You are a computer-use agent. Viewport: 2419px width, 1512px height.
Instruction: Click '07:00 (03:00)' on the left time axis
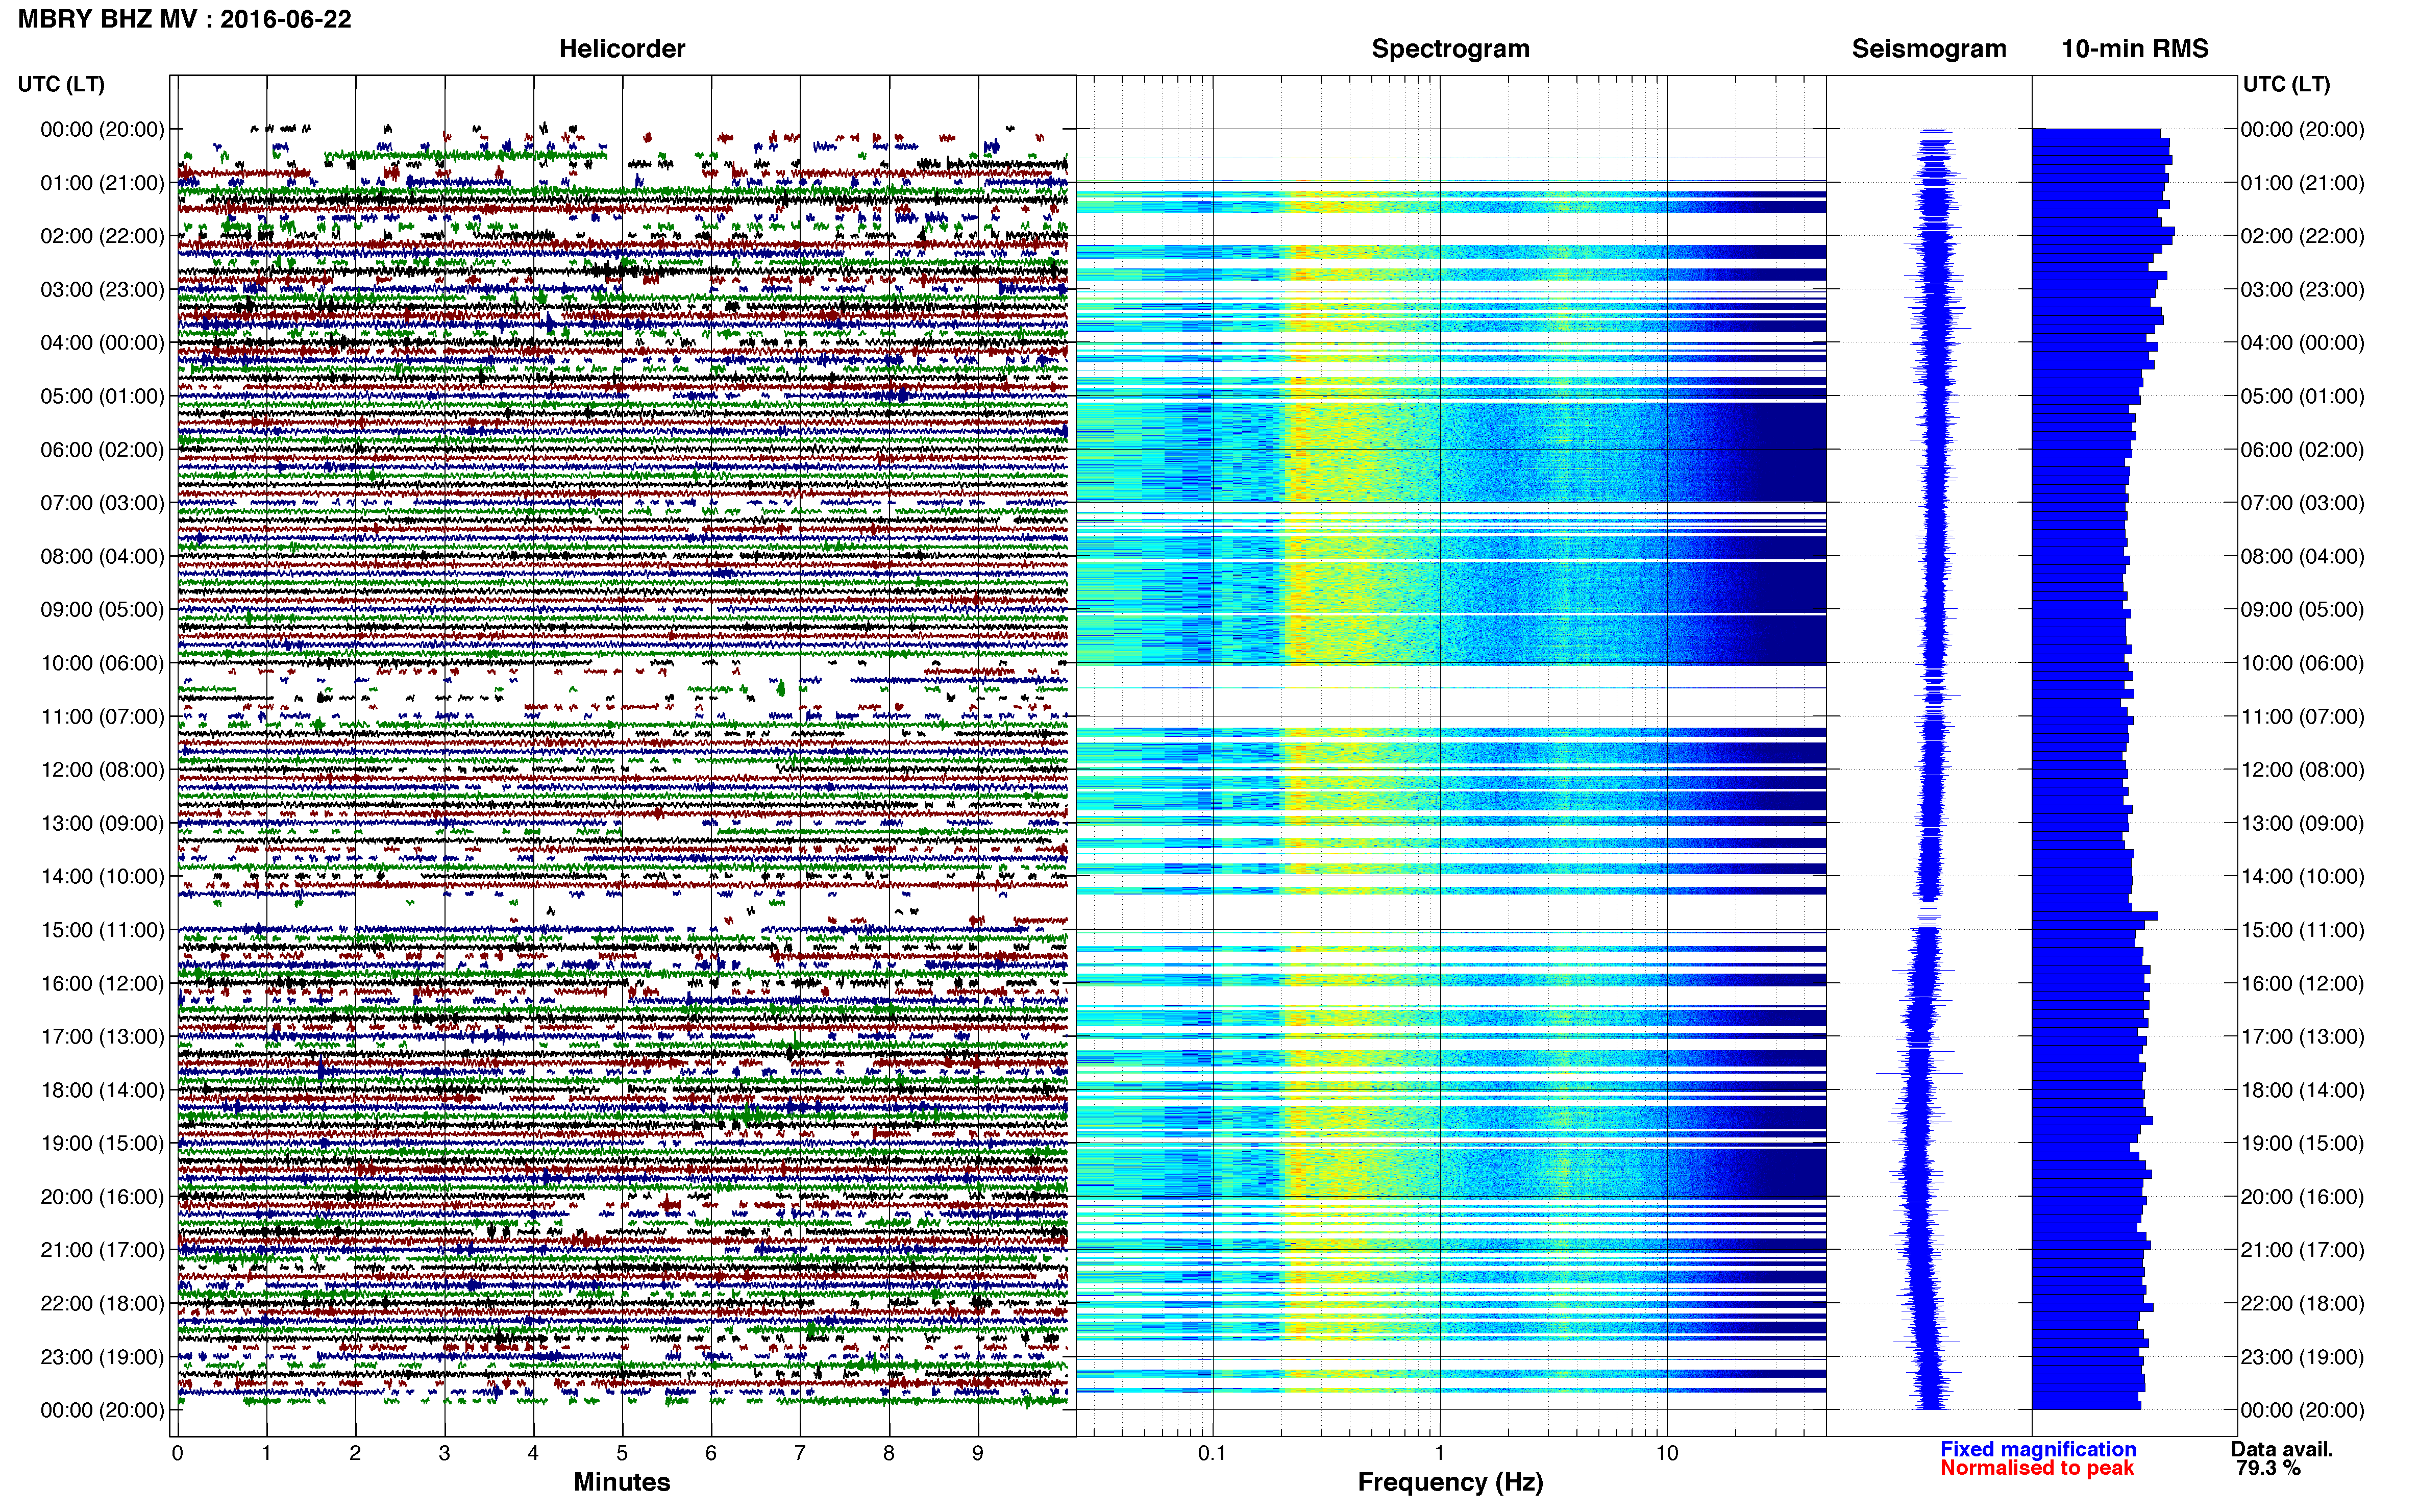[x=102, y=503]
